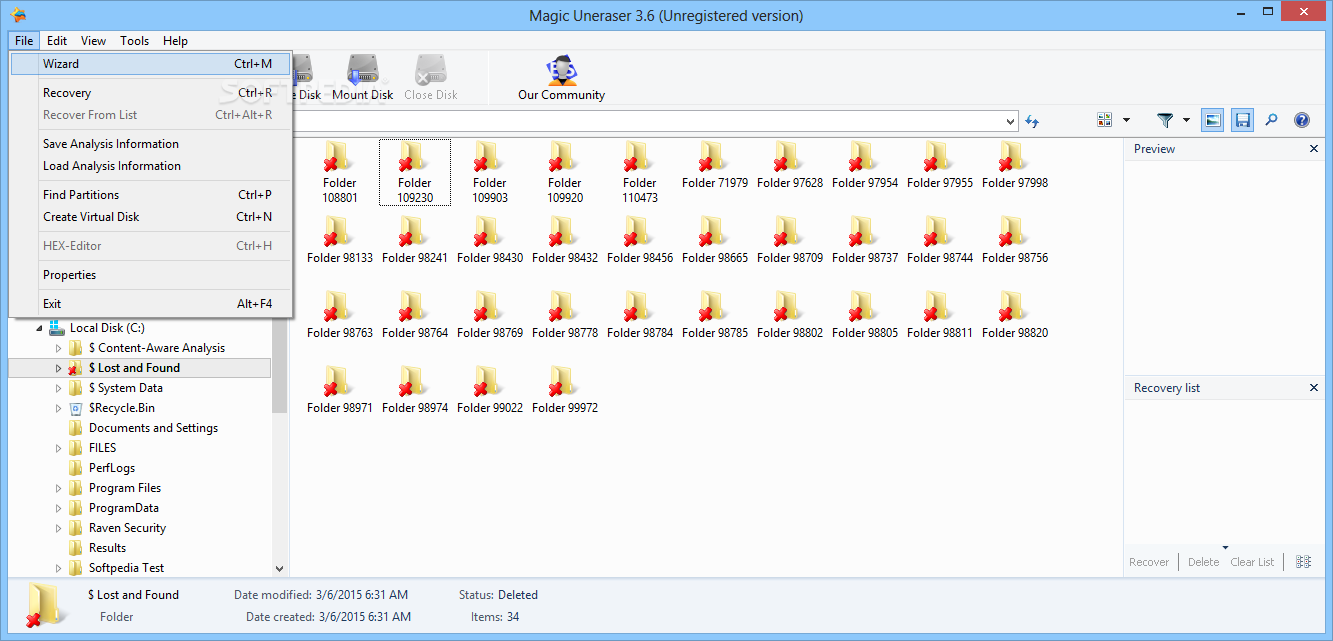This screenshot has height=641, width=1333.
Task: Select deleted Folder 71979 icon
Action: (712, 158)
